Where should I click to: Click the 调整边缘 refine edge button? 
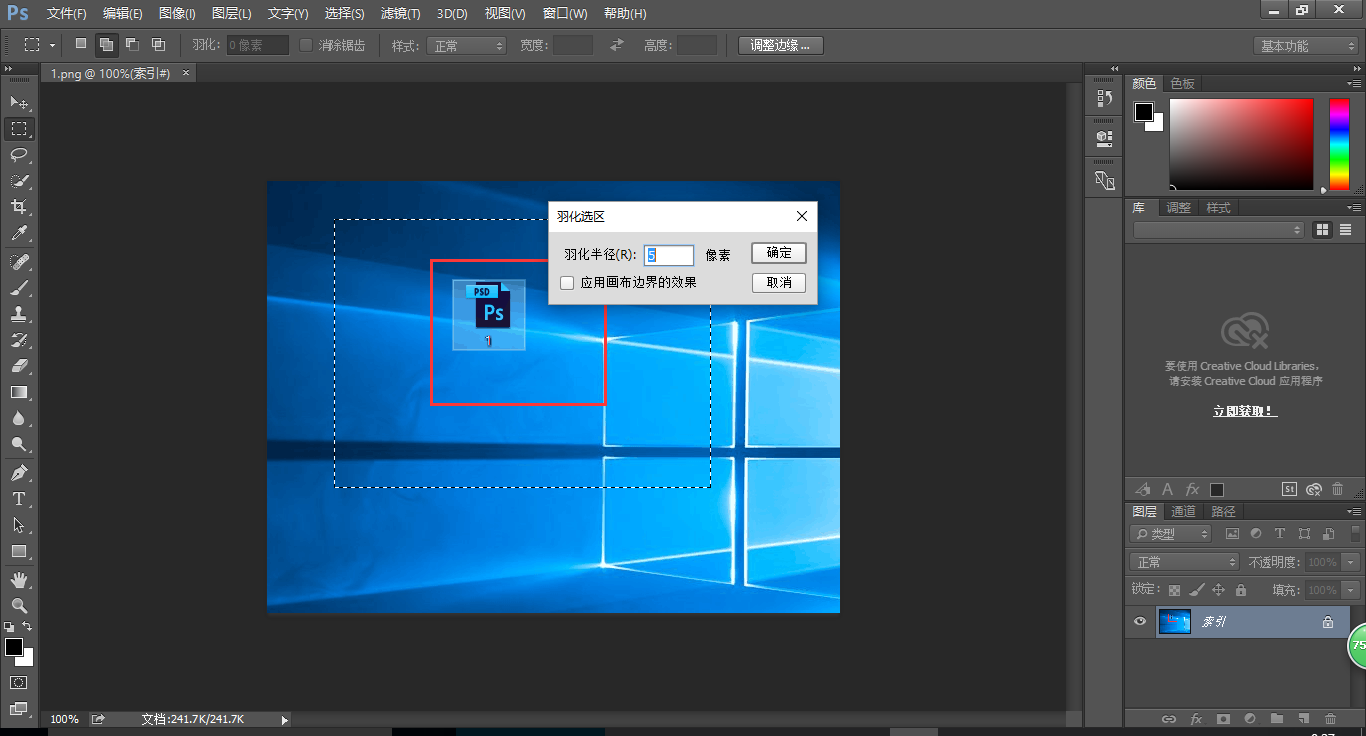coord(781,45)
